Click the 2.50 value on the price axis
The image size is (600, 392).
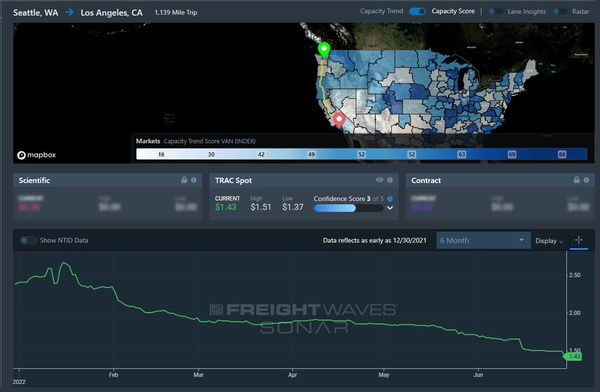(x=575, y=275)
